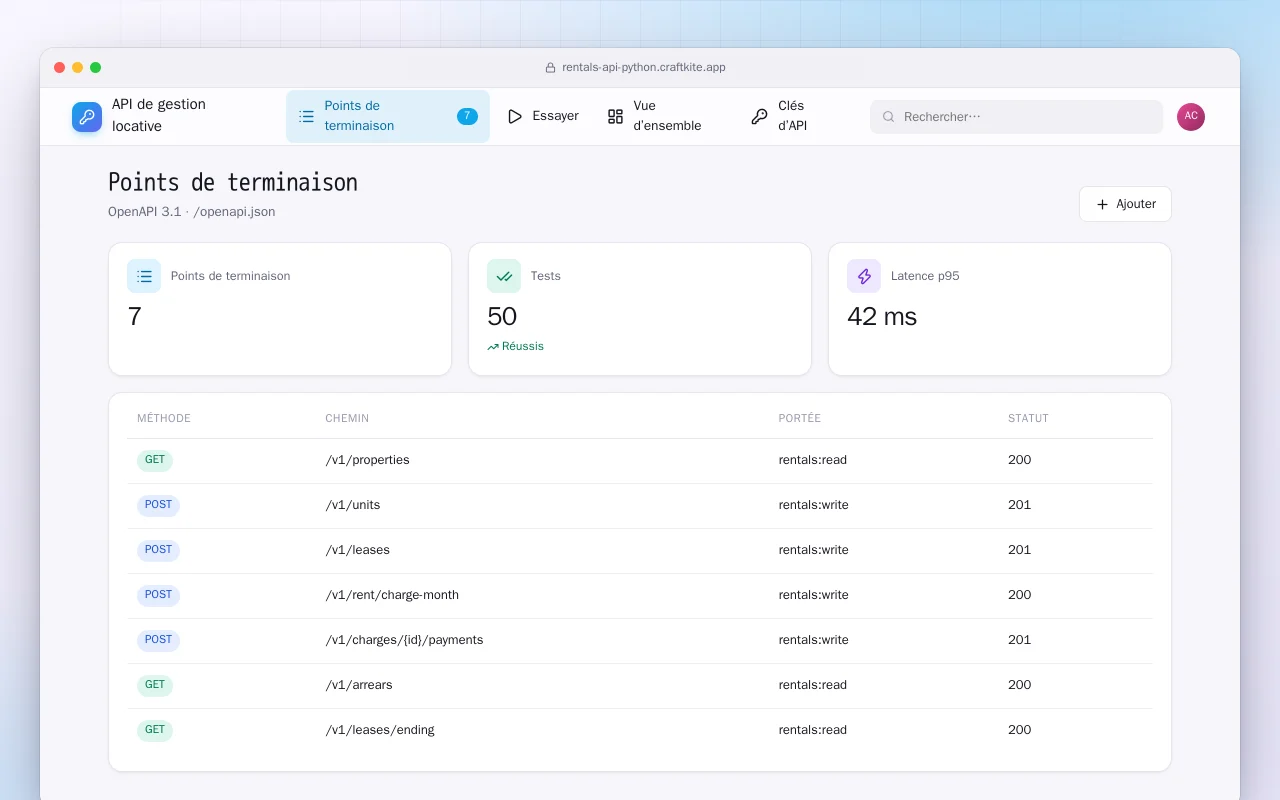Click the 42 ms latency value
1280x800 pixels.
coord(882,317)
